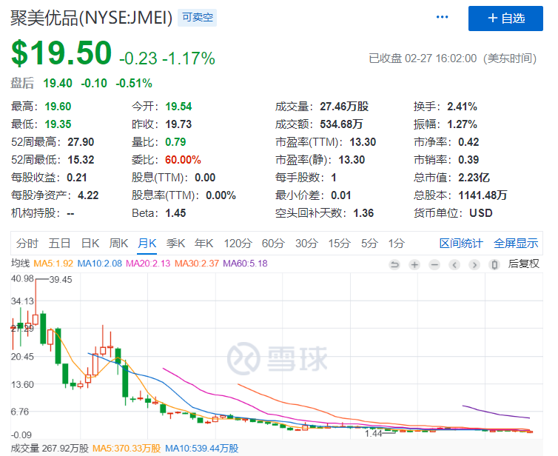Switch to the 分时 chart tab
This screenshot has width=558, height=456.
point(27,243)
